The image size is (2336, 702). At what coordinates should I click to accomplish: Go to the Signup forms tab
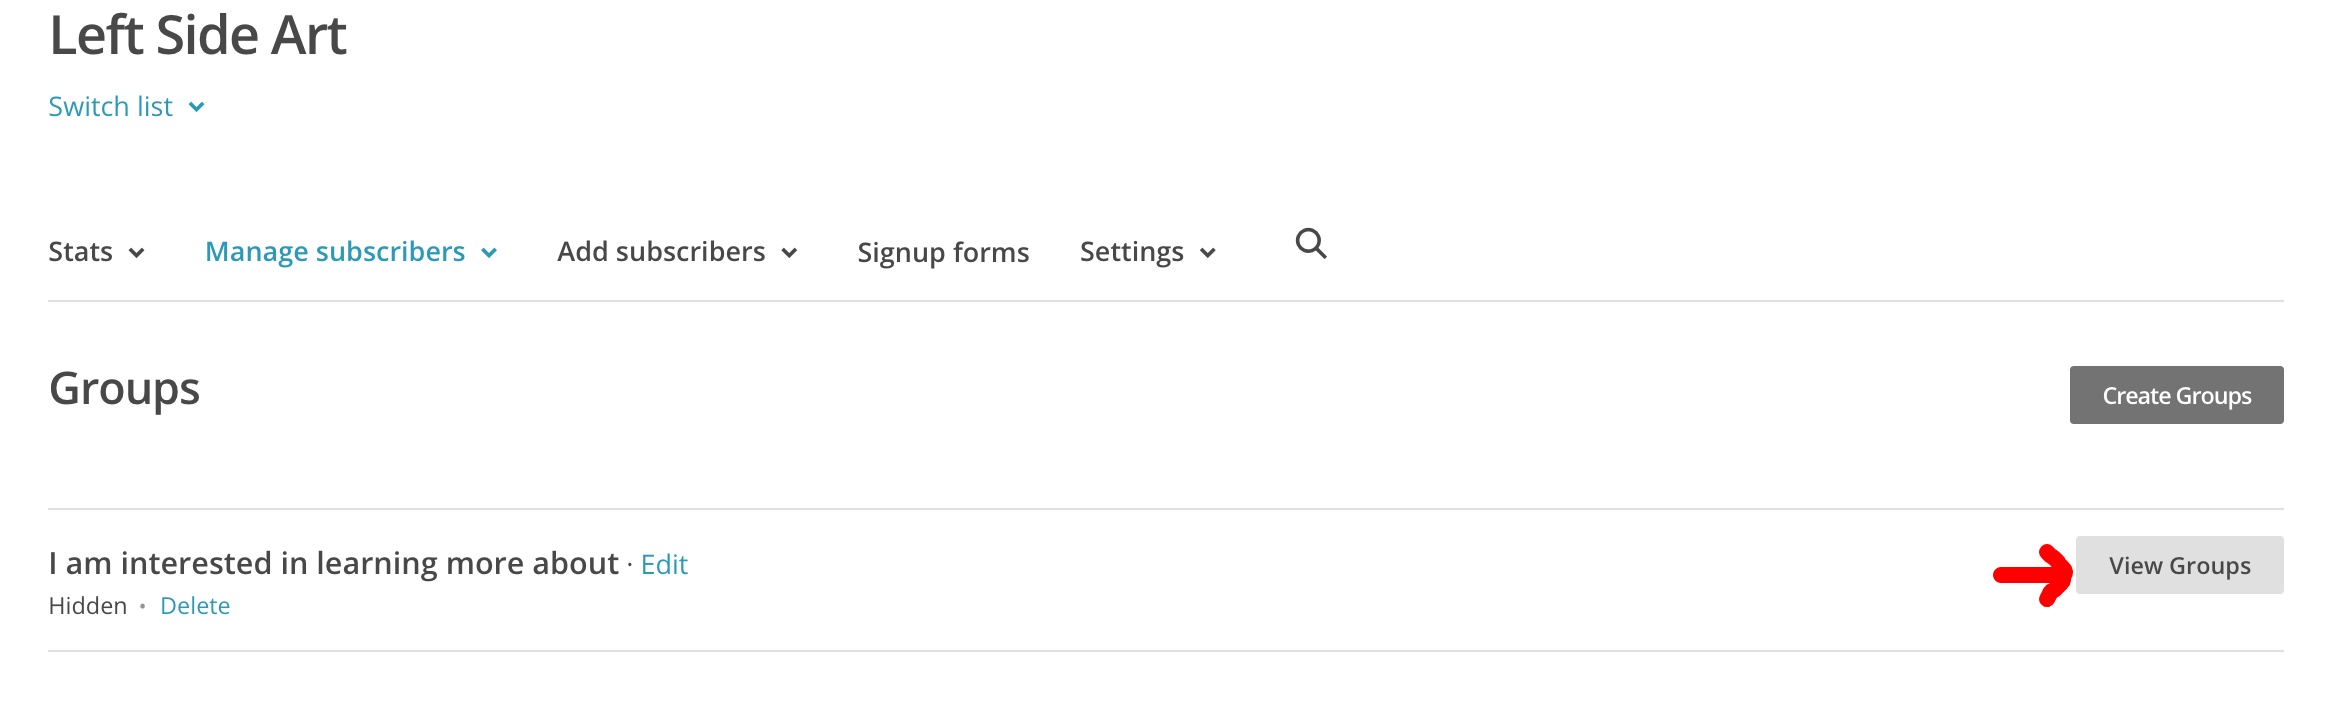pos(943,252)
